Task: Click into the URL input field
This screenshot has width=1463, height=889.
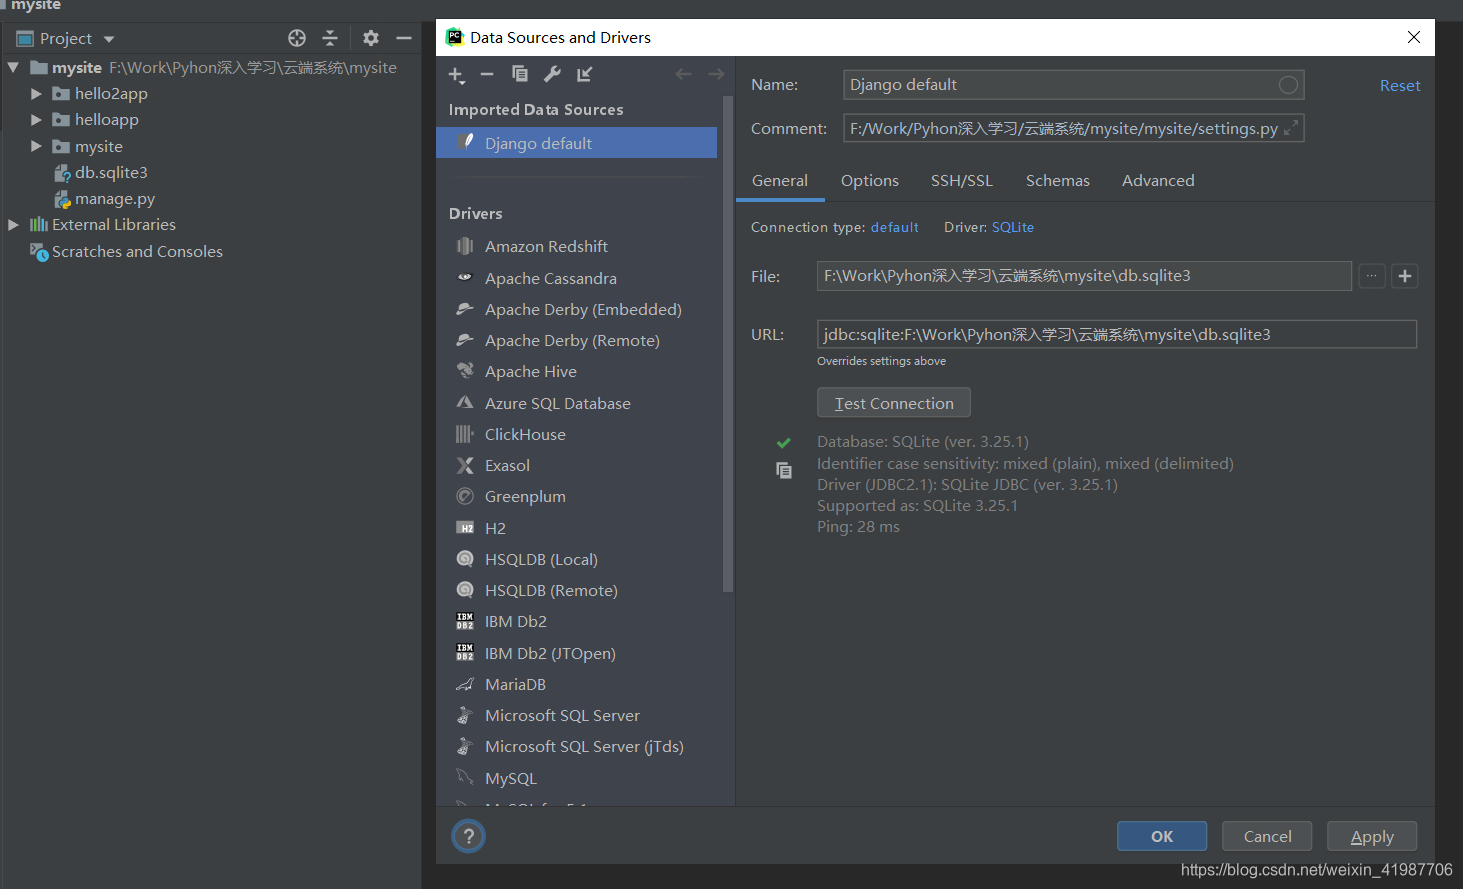Action: (x=1116, y=334)
